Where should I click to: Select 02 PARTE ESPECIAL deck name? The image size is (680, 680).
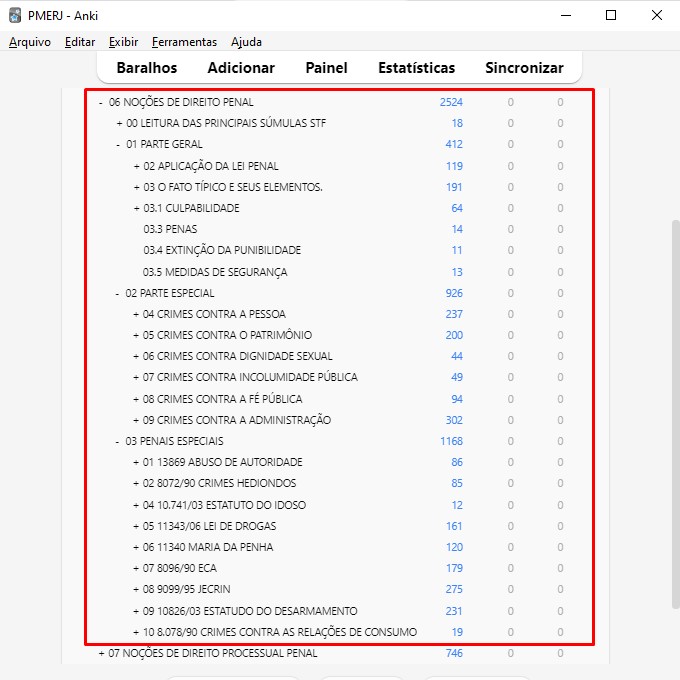point(170,293)
